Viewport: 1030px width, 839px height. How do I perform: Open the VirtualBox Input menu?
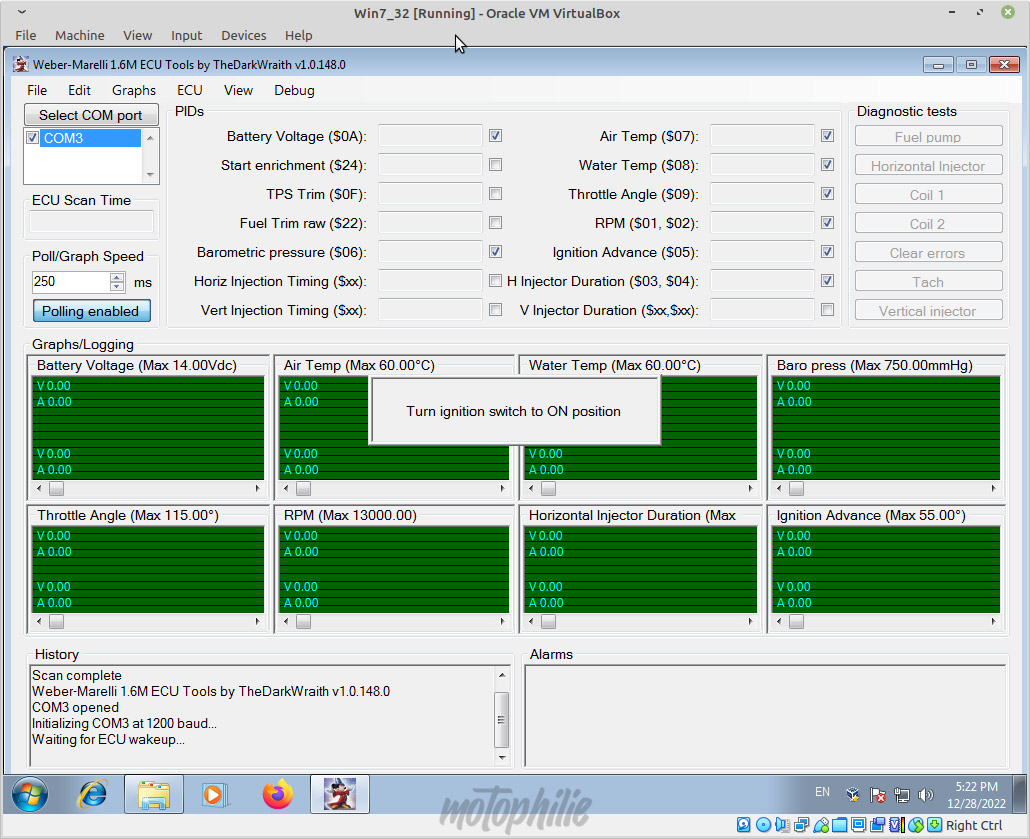(187, 35)
